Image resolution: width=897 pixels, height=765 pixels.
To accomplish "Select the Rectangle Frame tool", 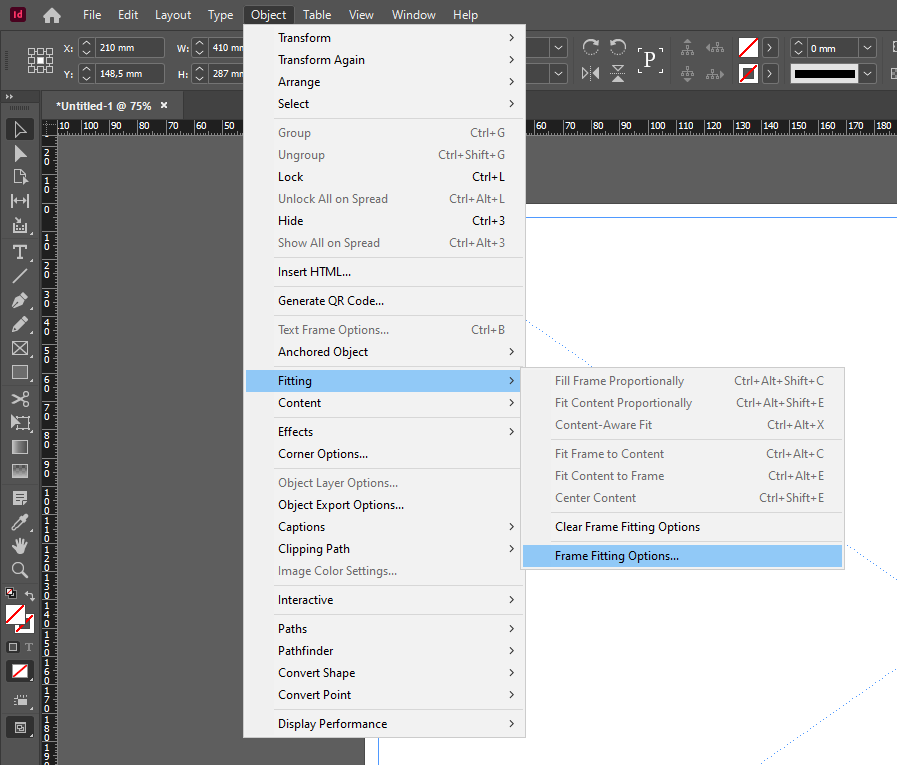I will click(20, 348).
